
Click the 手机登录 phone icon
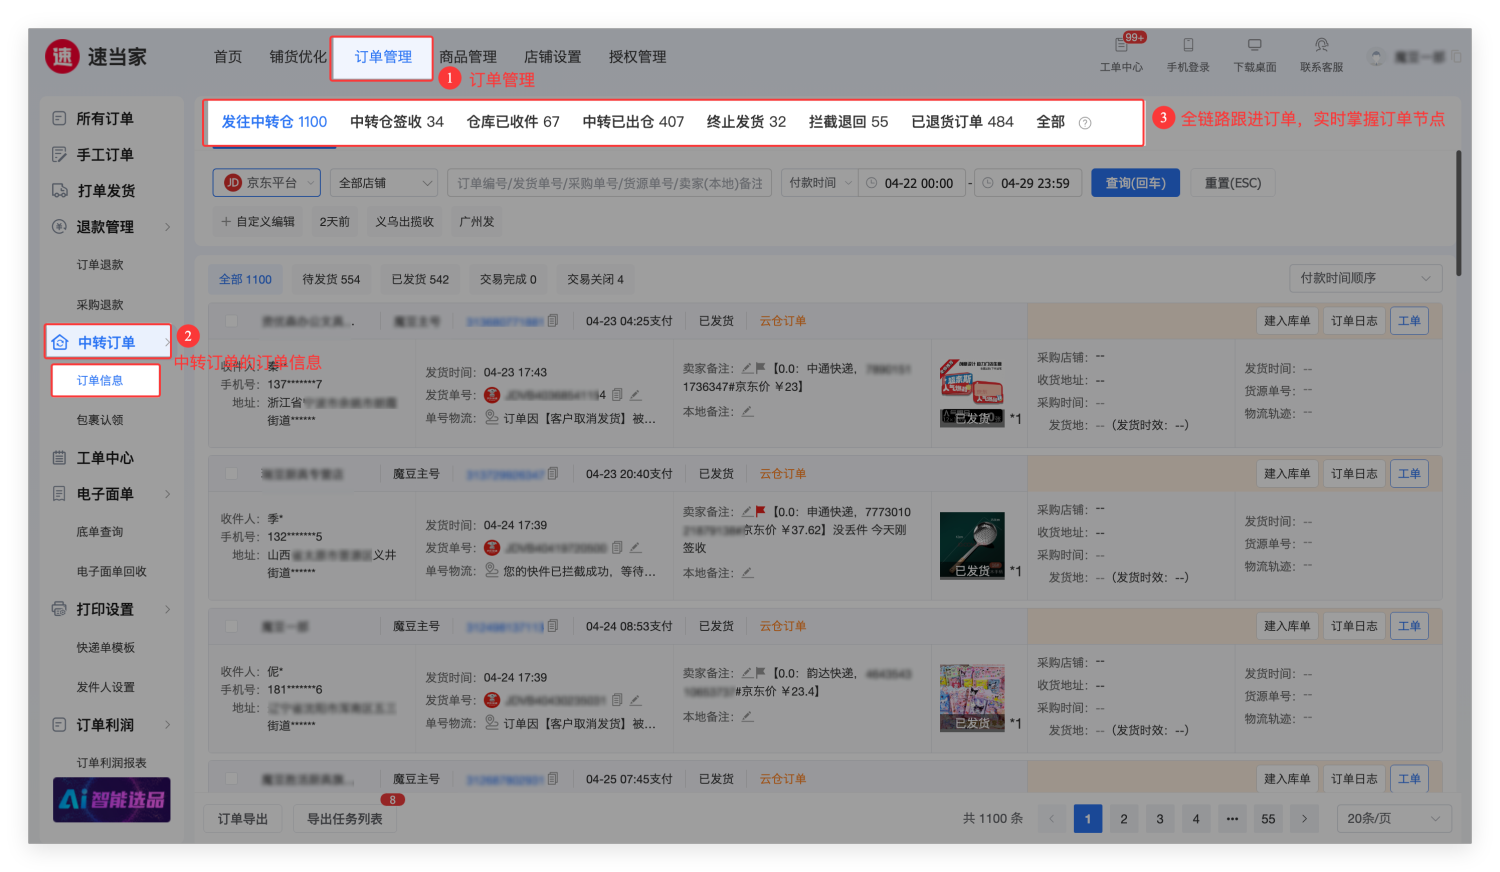[x=1188, y=46]
